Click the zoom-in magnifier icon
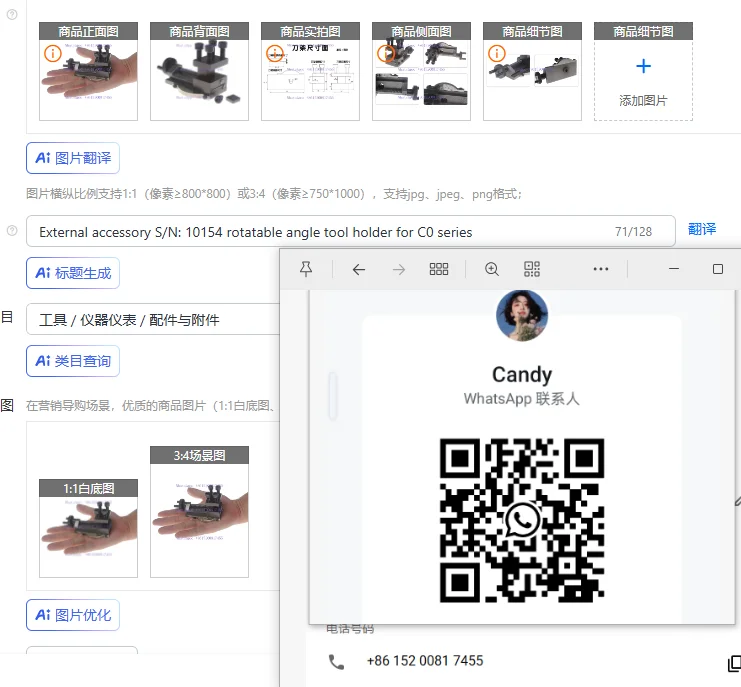Viewport: 741px width, 687px height. [492, 269]
